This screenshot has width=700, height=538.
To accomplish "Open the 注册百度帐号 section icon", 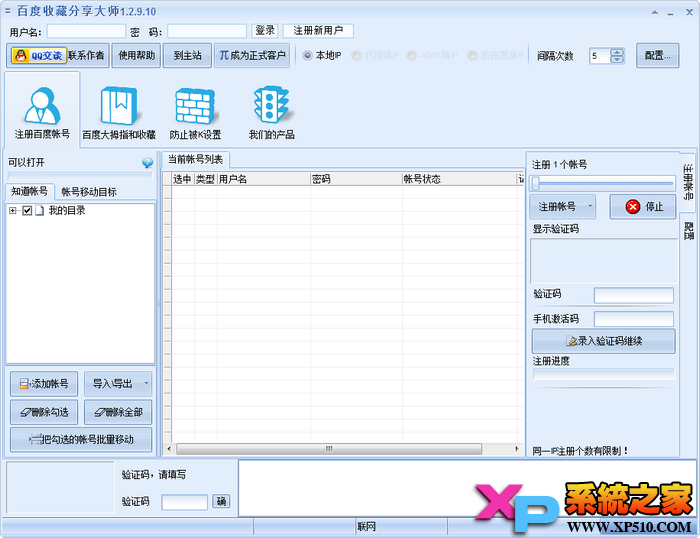I will [42, 110].
